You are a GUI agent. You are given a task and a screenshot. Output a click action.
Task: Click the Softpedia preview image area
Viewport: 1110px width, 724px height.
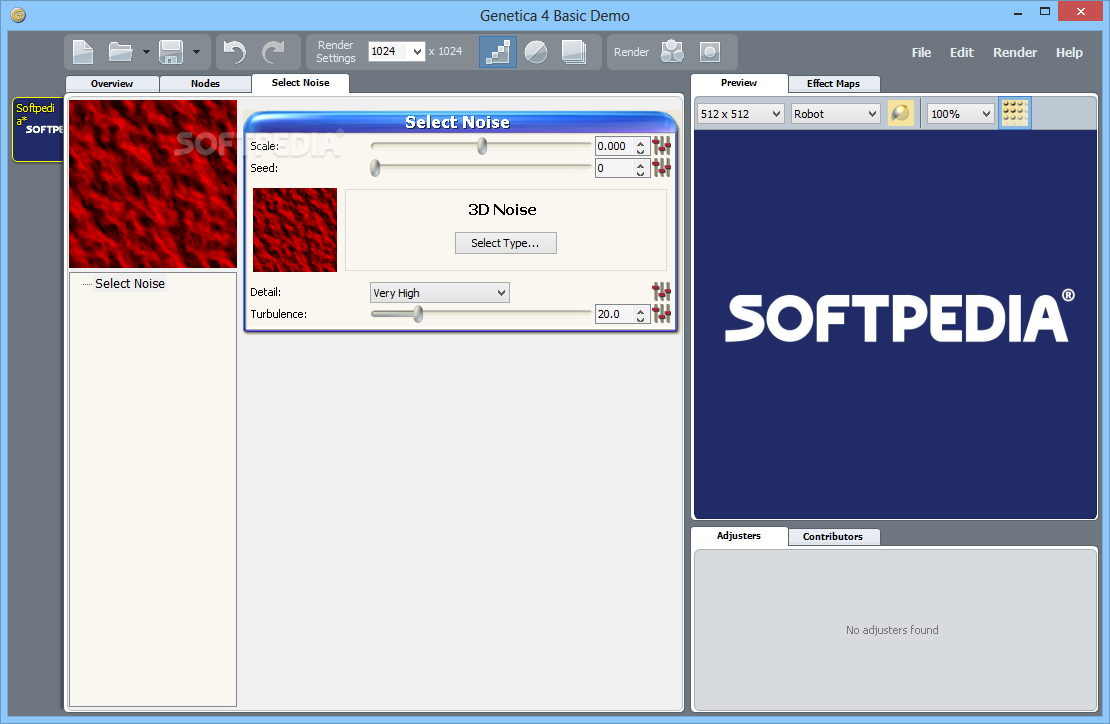click(x=896, y=323)
